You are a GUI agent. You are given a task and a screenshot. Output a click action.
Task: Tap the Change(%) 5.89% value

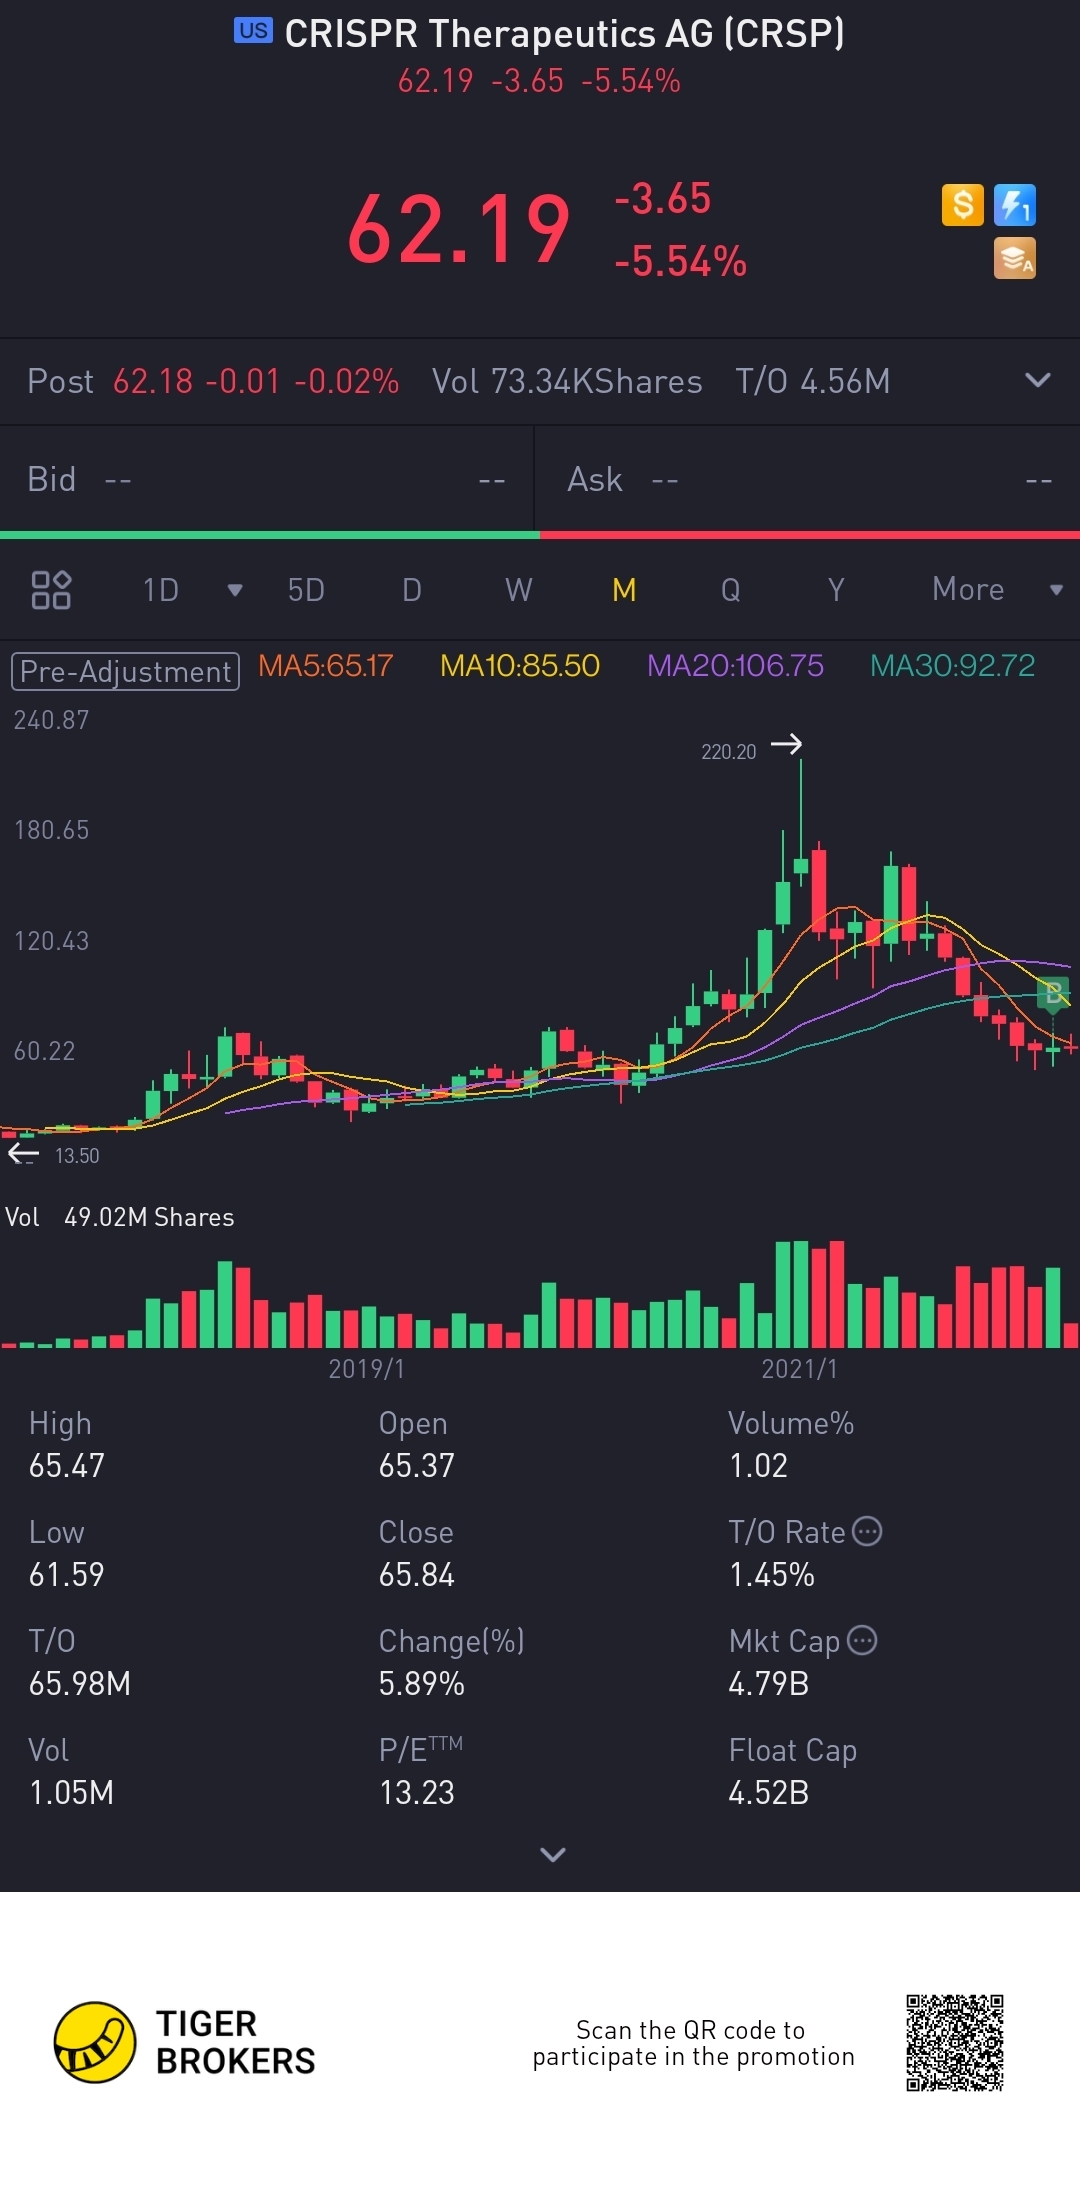pyautogui.click(x=422, y=1684)
